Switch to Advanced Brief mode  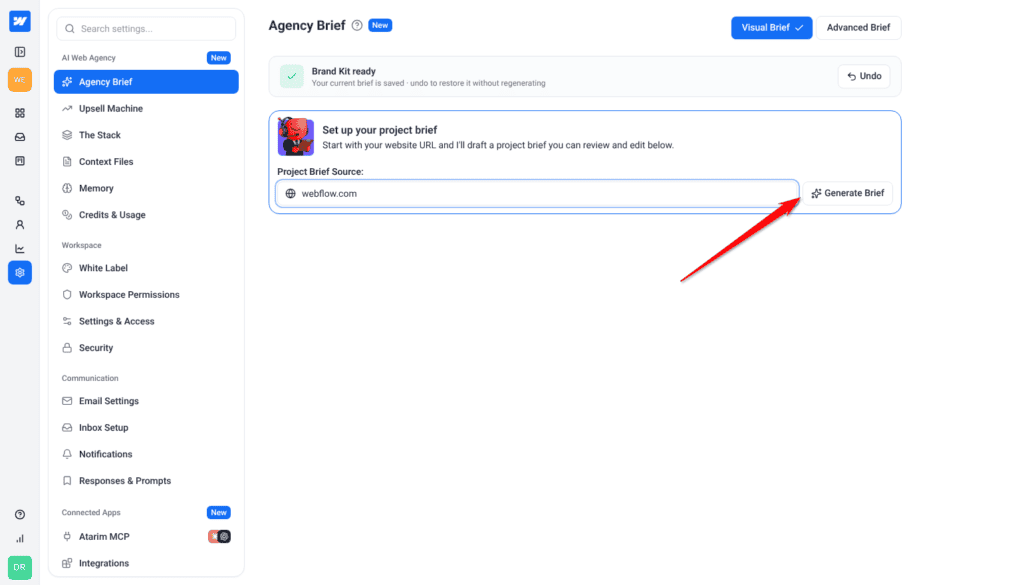(858, 27)
